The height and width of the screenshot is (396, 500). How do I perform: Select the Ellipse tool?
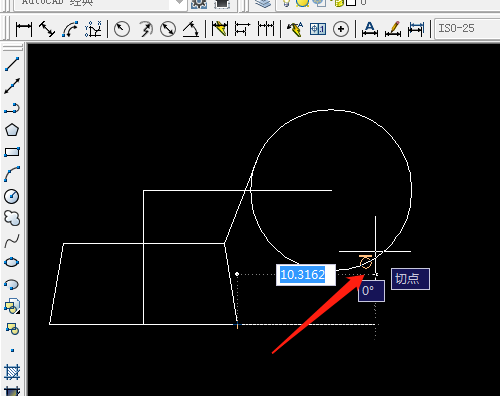pyautogui.click(x=12, y=262)
